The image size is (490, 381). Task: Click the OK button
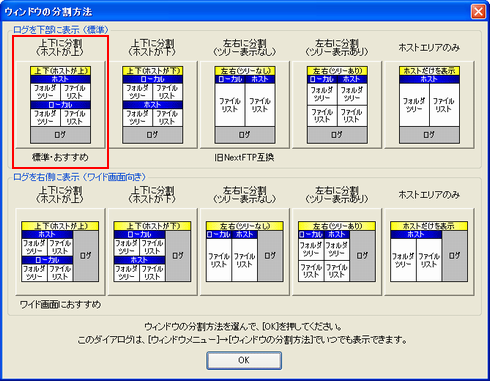tap(244, 360)
